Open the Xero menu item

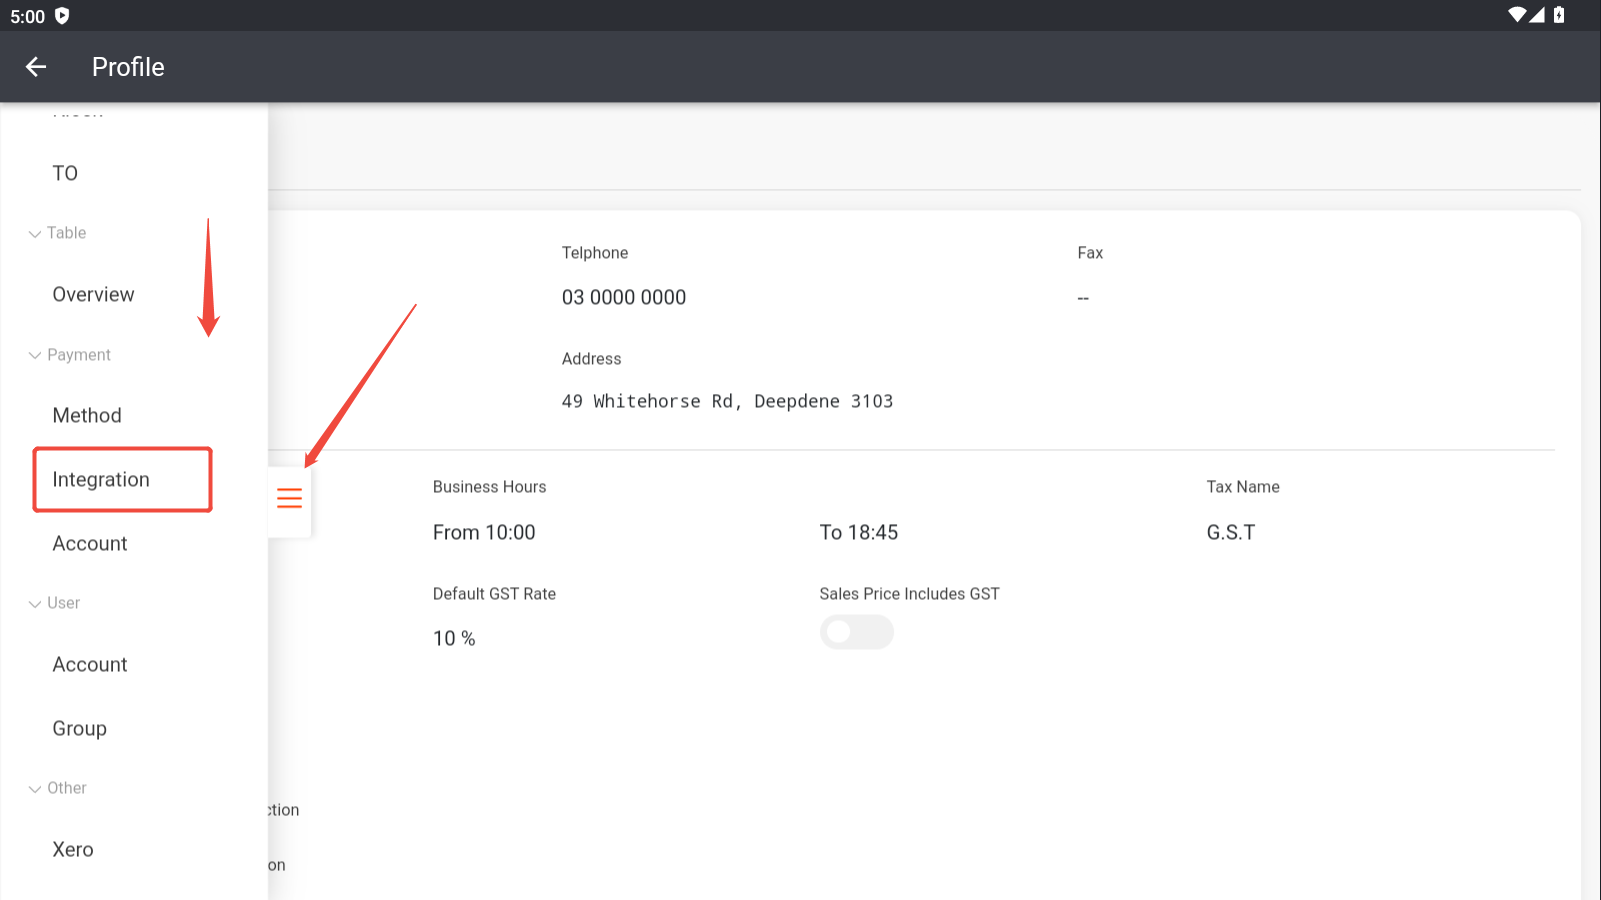[x=73, y=850]
